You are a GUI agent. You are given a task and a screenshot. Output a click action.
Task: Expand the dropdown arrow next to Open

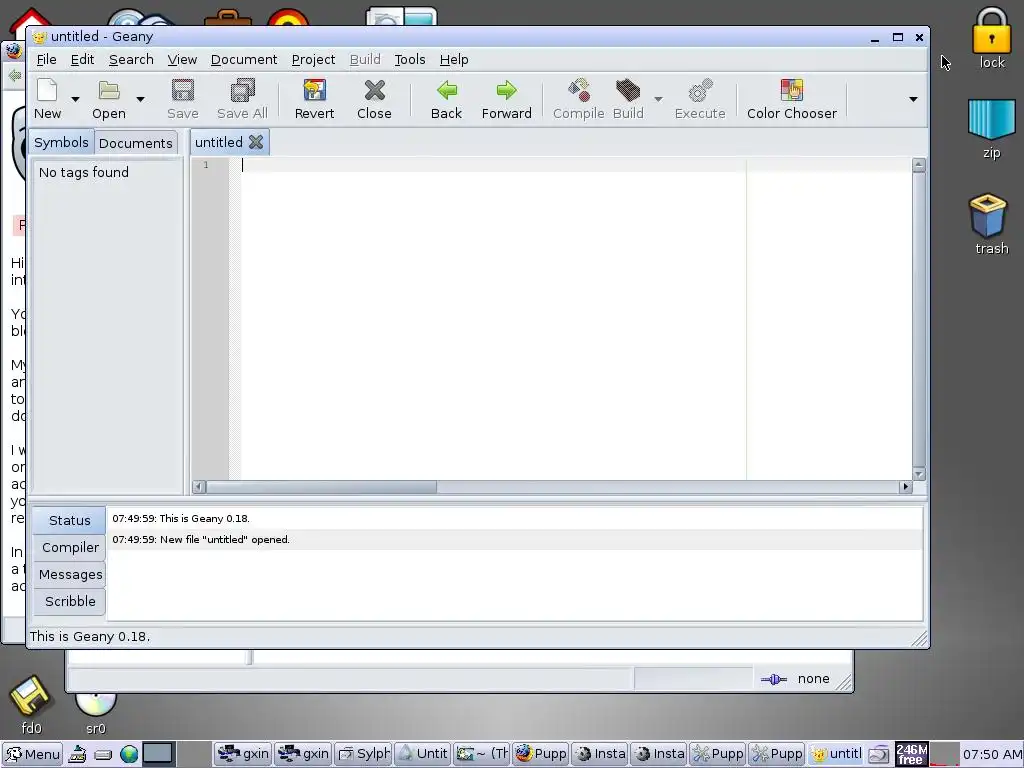click(140, 99)
